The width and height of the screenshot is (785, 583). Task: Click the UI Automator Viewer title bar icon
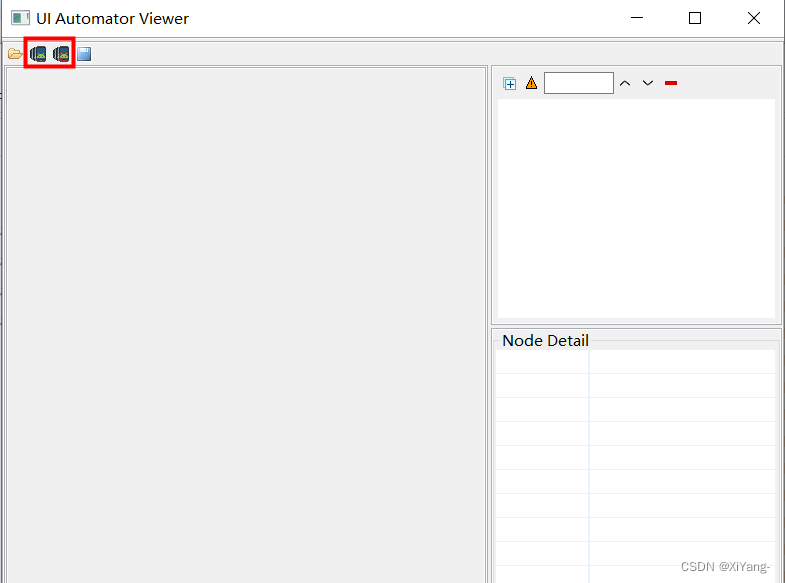(20, 19)
